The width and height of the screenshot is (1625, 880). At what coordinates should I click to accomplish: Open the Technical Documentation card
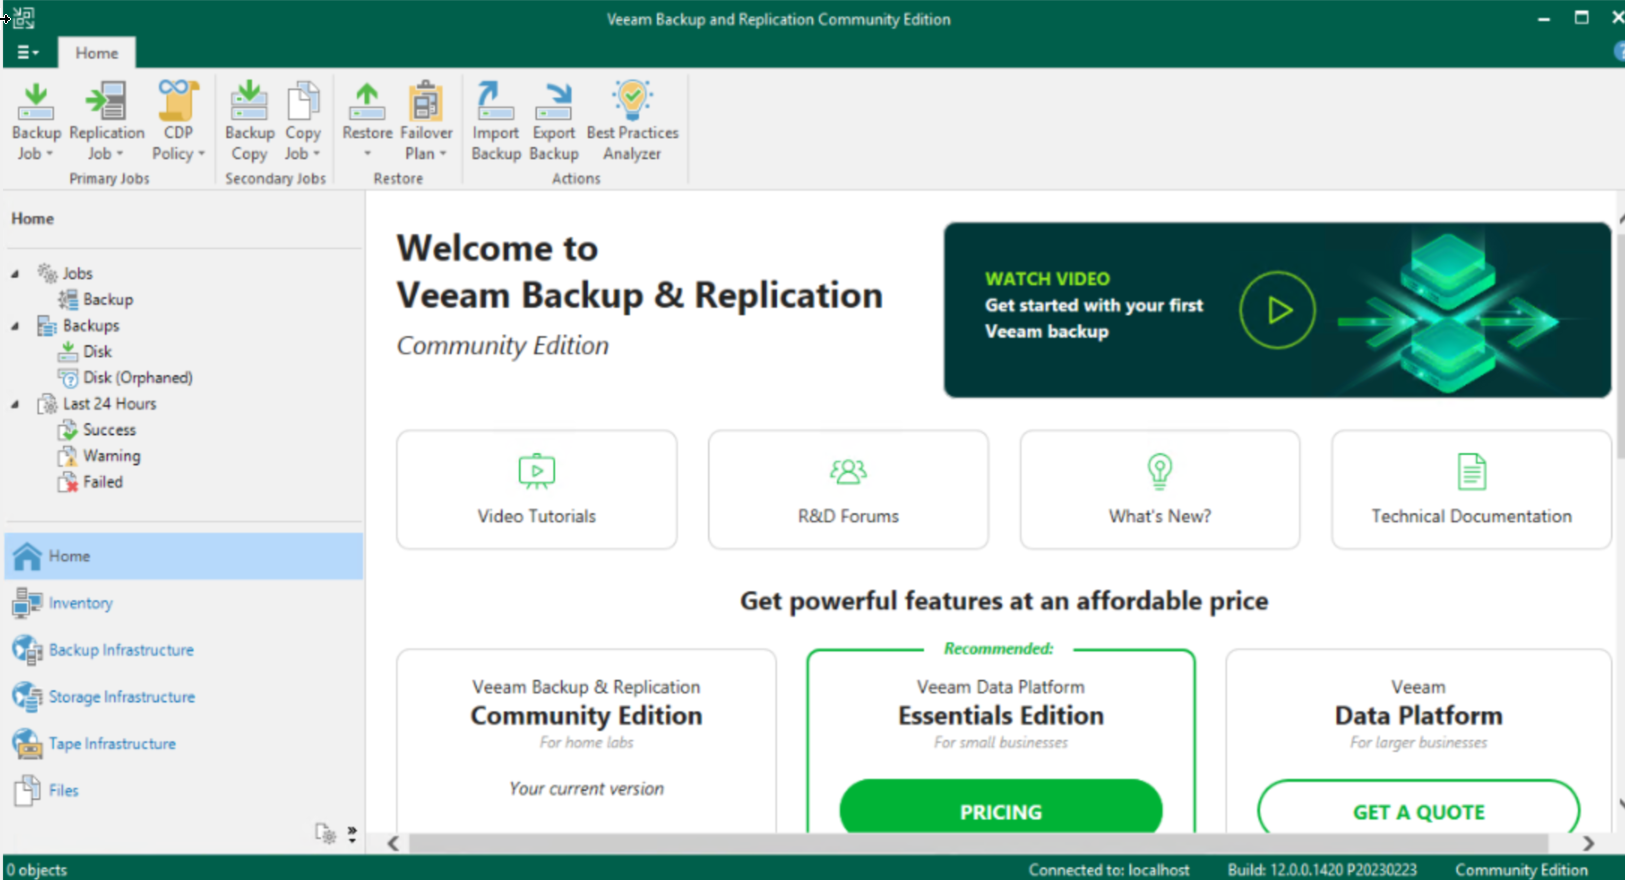click(x=1471, y=490)
